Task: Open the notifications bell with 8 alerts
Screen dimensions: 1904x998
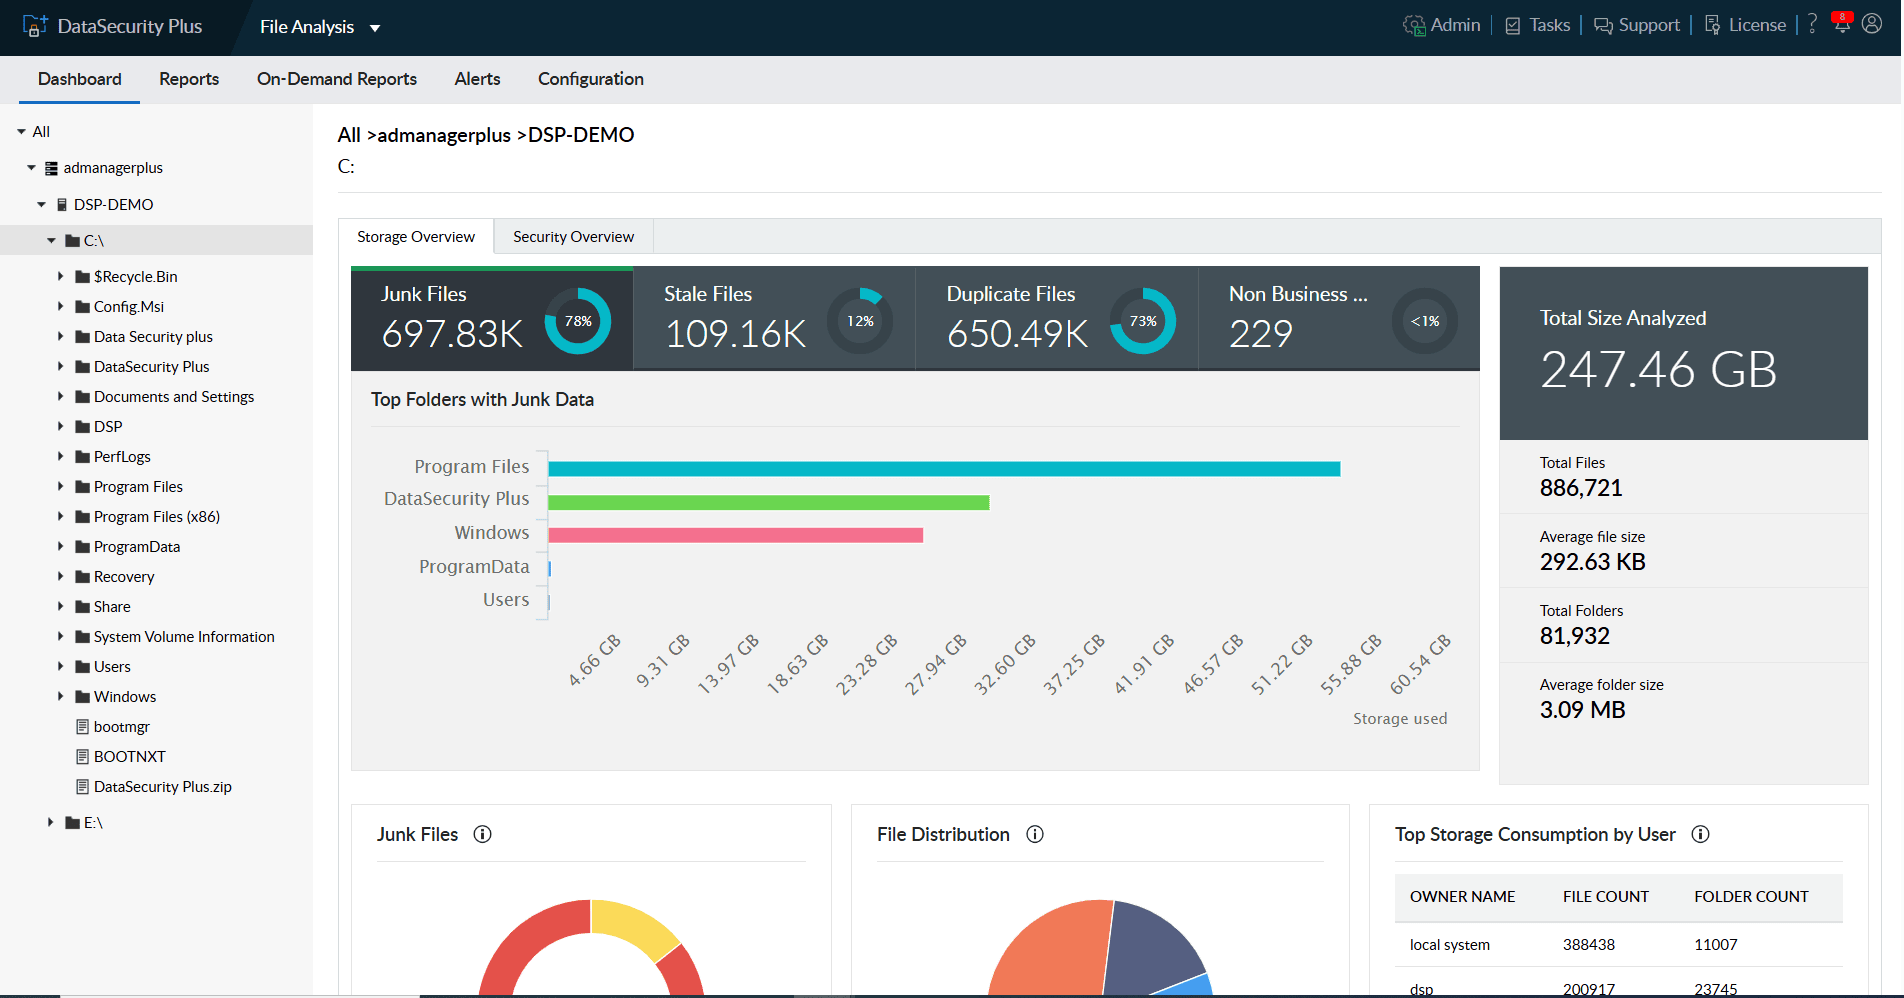Action: pos(1842,24)
